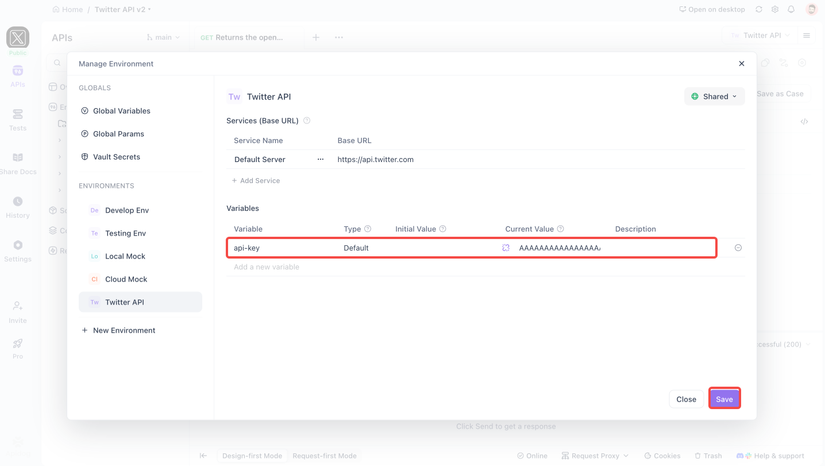The image size is (825, 466).
Task: Show help icon next to Initial Value
Action: point(442,229)
